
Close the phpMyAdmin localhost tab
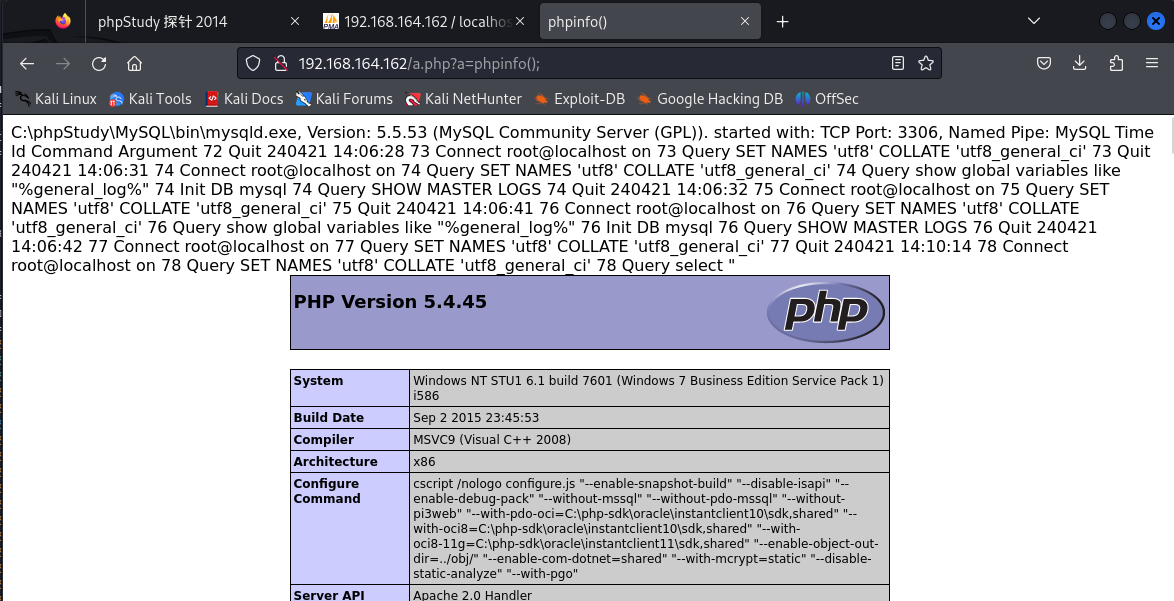520,22
